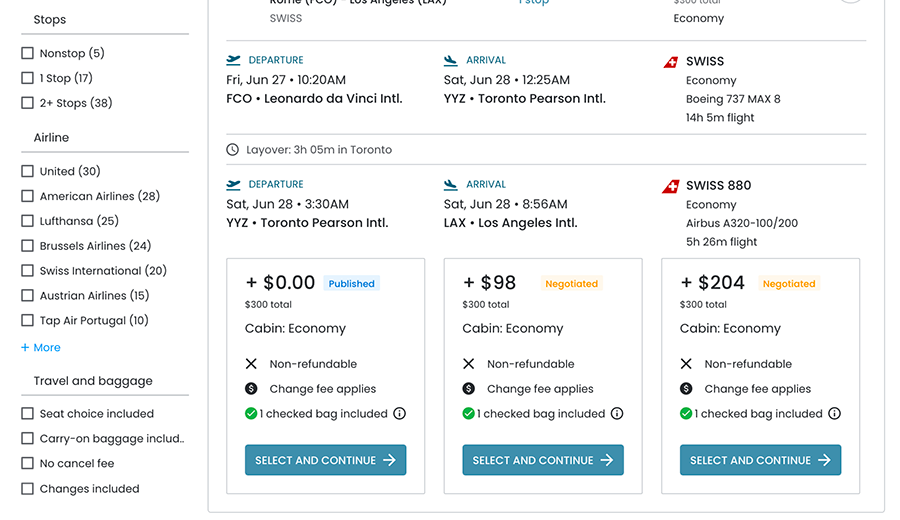Click Toronto arrival plane icon

451,60
